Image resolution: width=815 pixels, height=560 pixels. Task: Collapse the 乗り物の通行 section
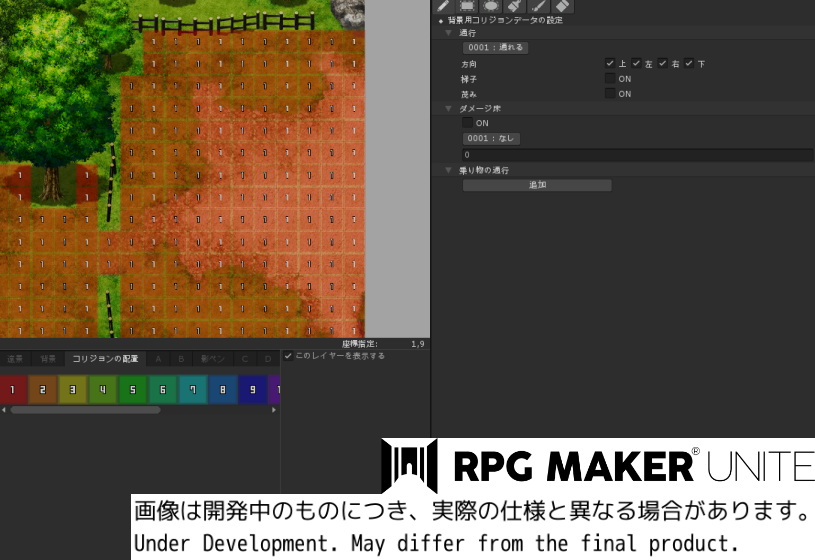[449, 170]
